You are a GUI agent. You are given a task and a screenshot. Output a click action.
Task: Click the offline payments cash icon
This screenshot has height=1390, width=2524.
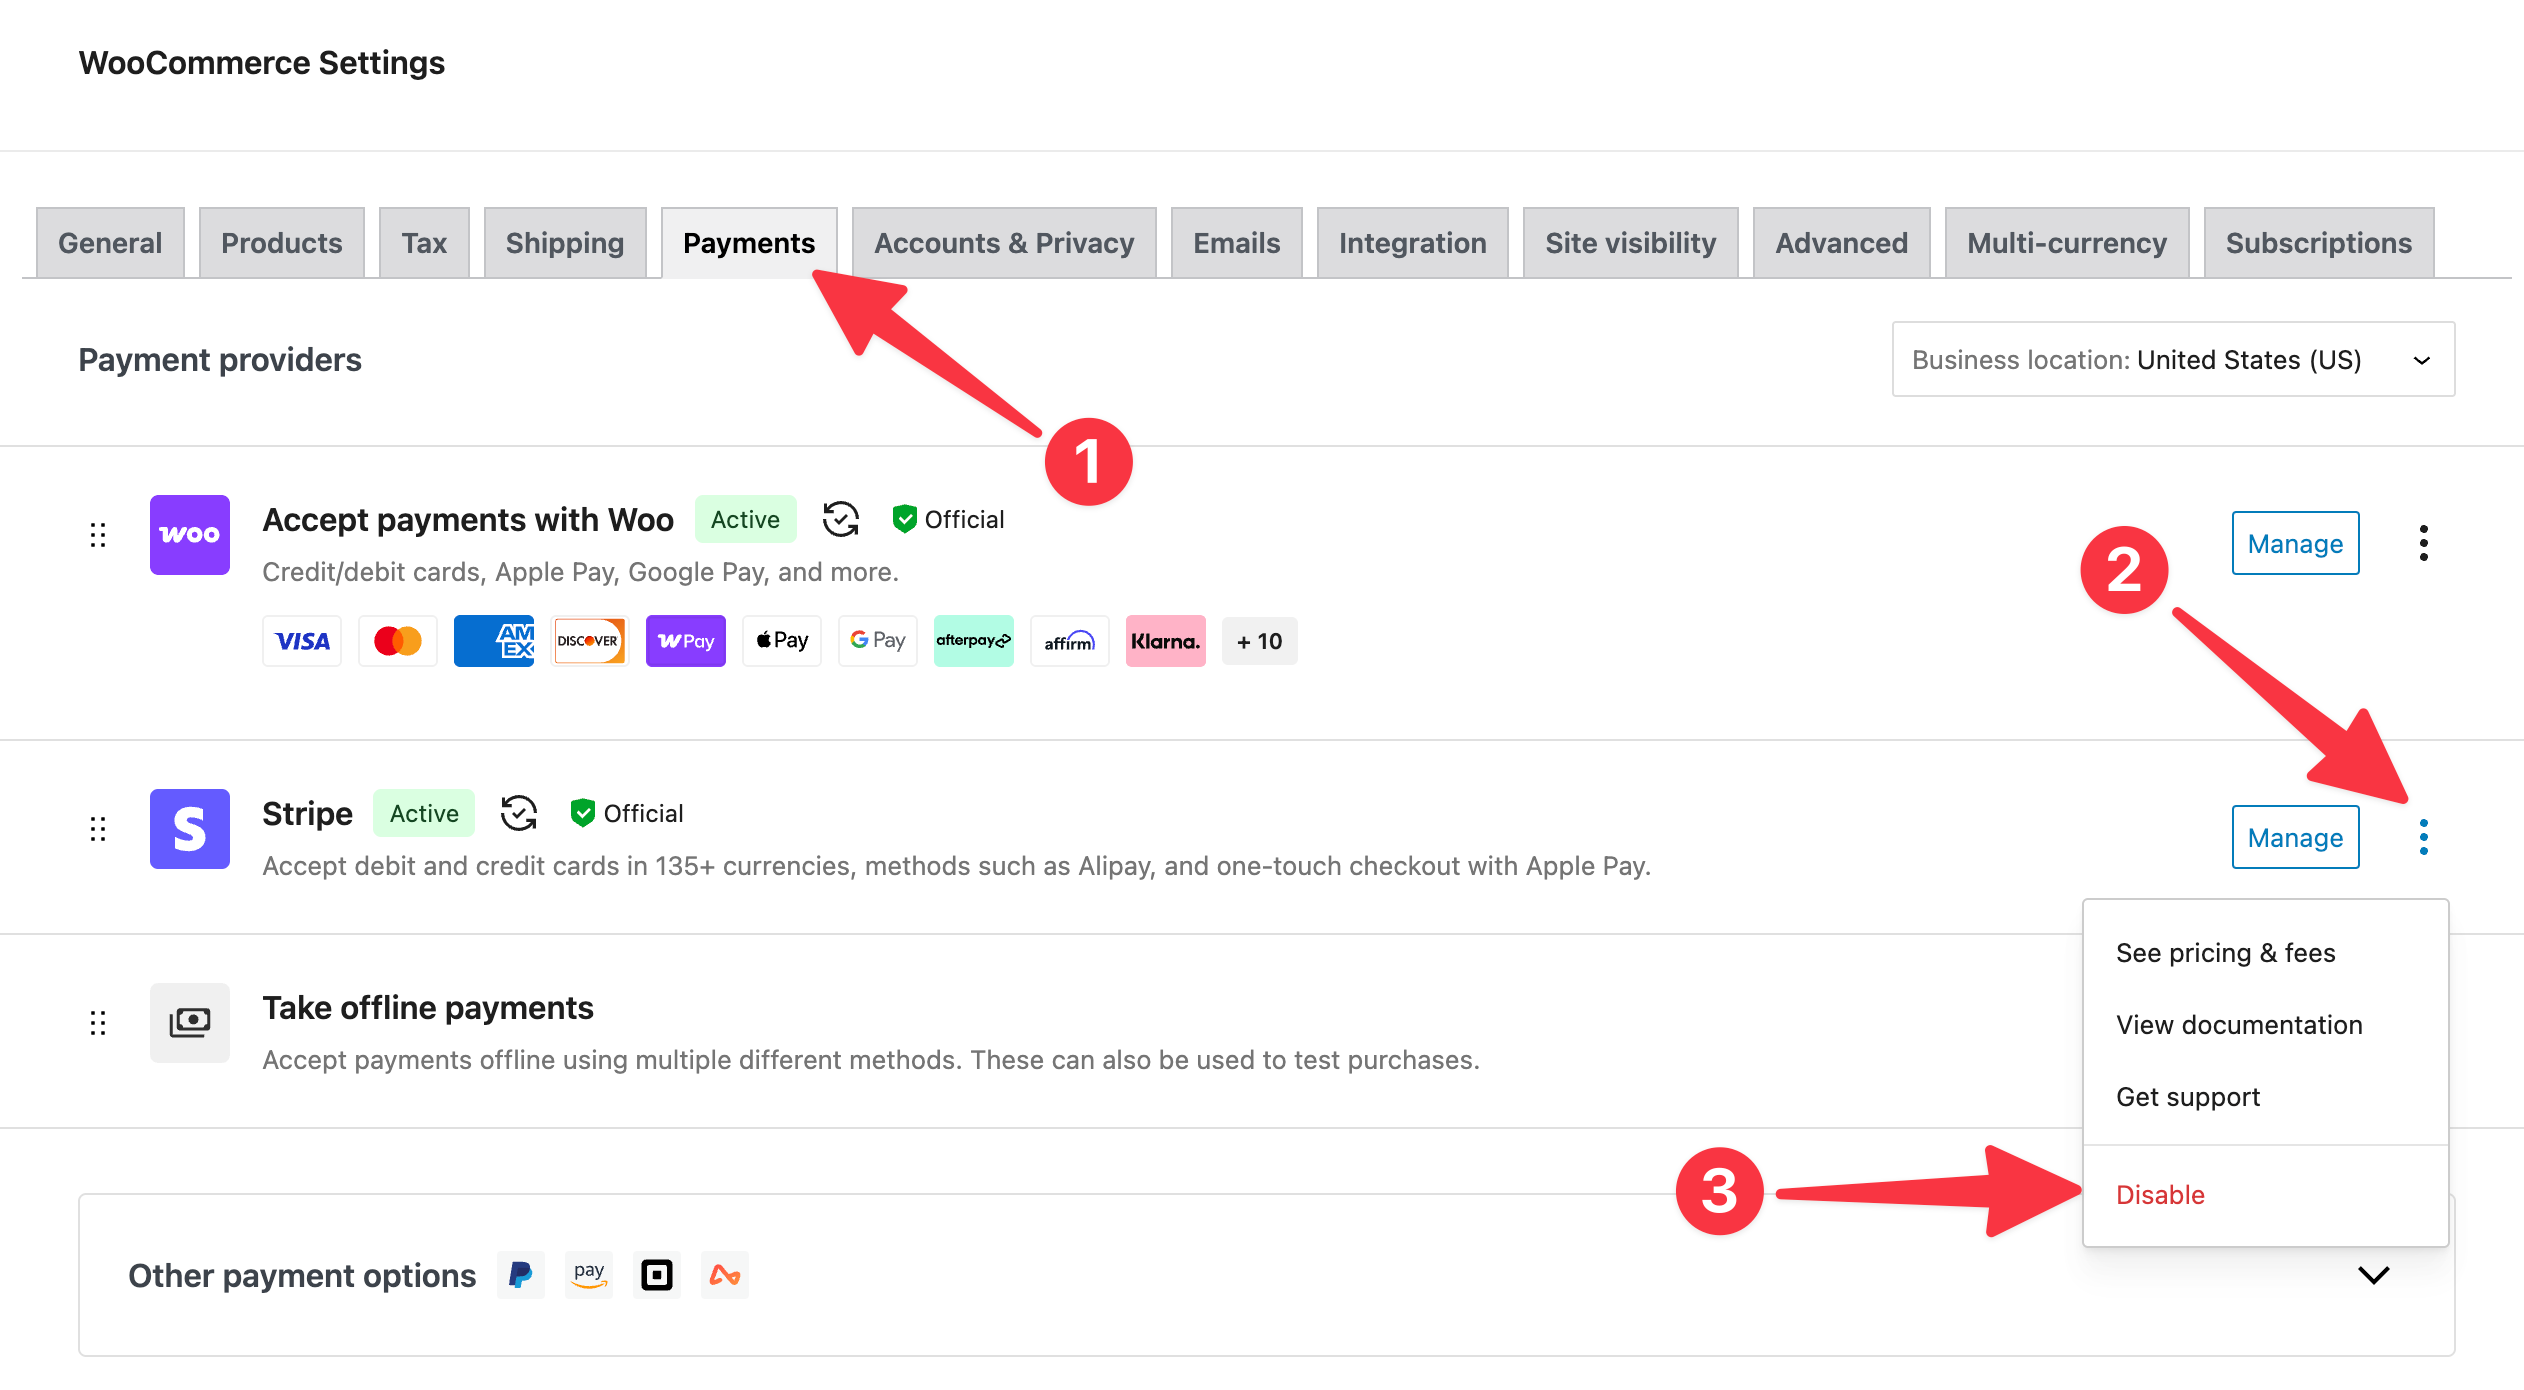pos(189,1022)
